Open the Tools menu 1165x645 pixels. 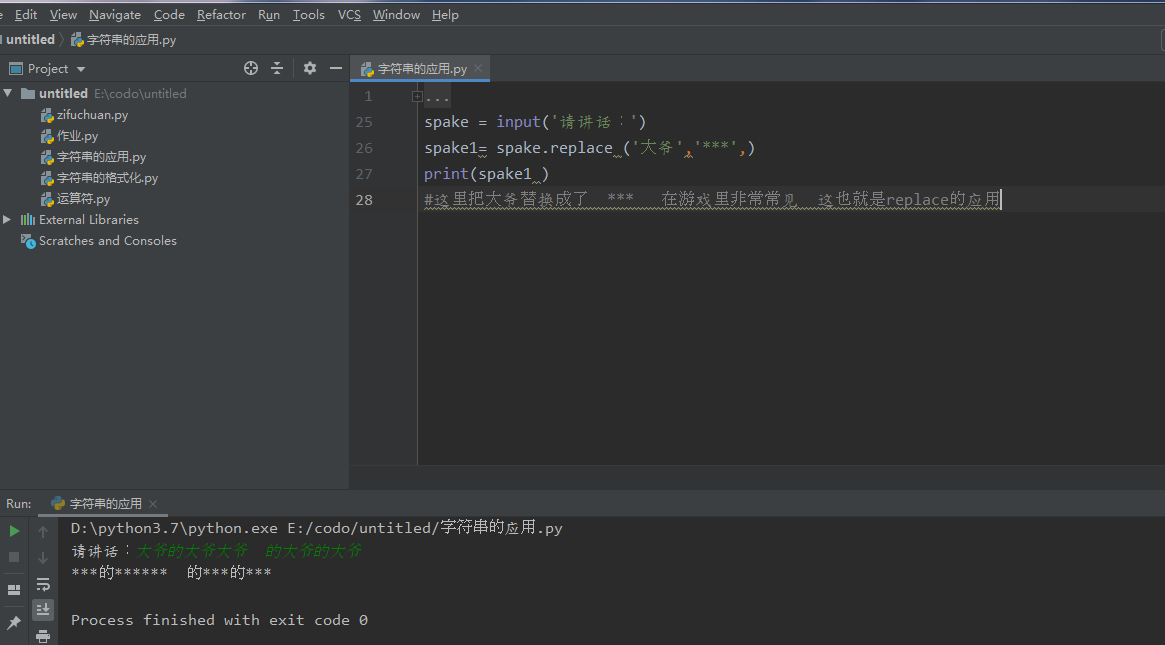point(308,15)
